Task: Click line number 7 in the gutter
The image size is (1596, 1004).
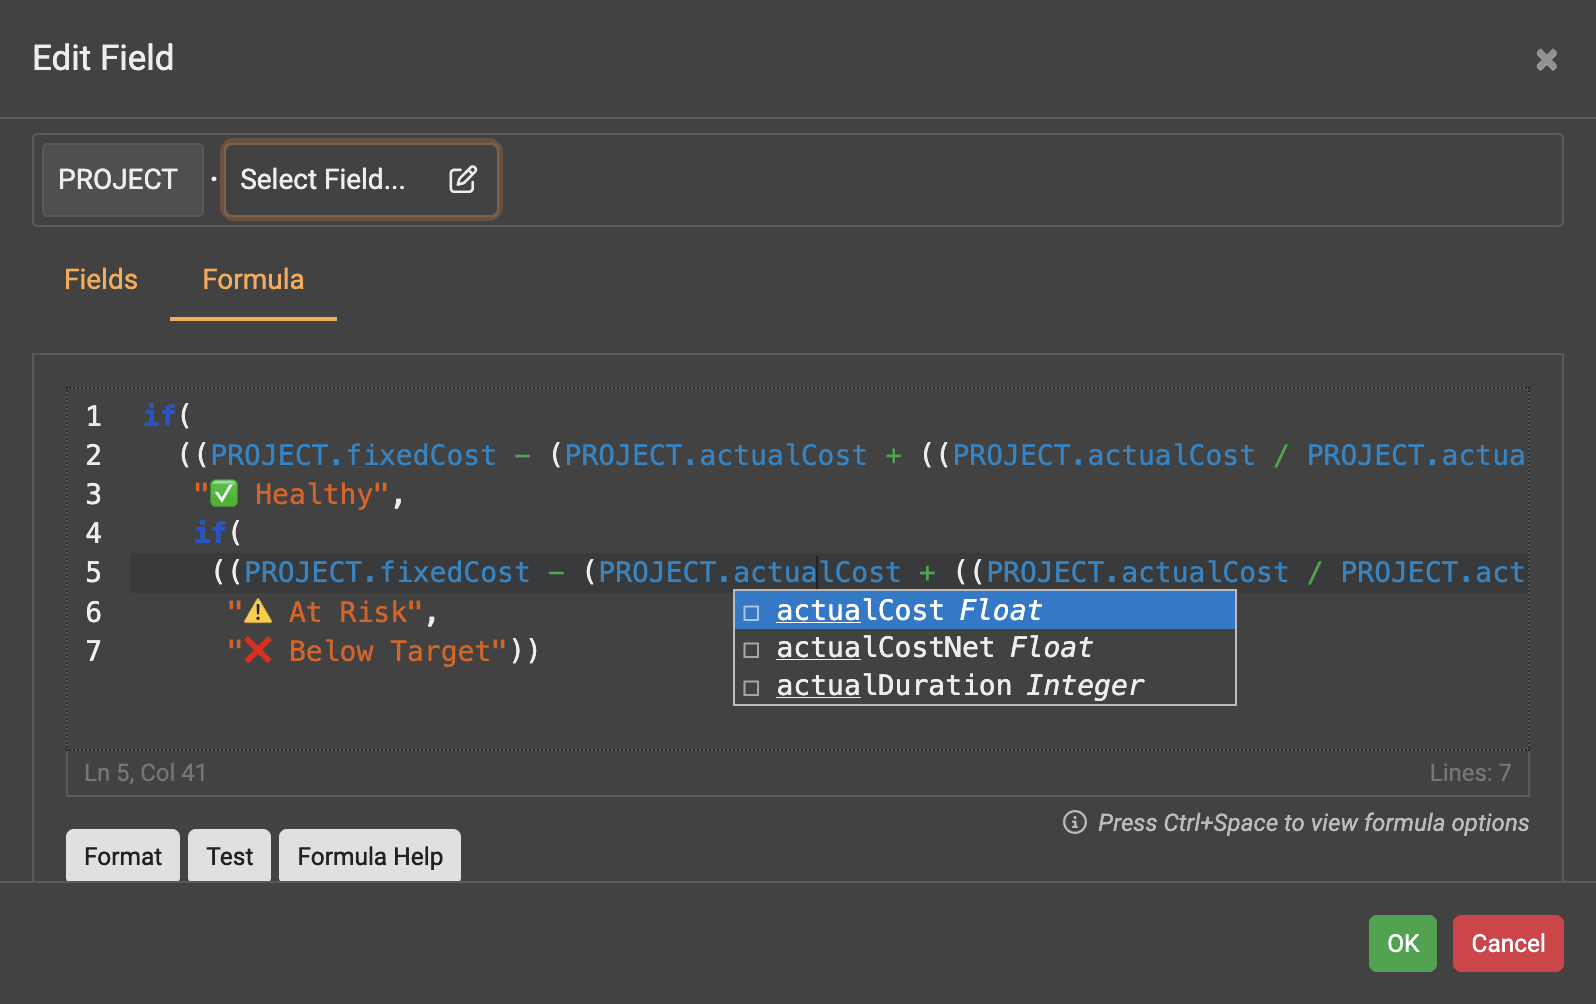Action: click(93, 651)
